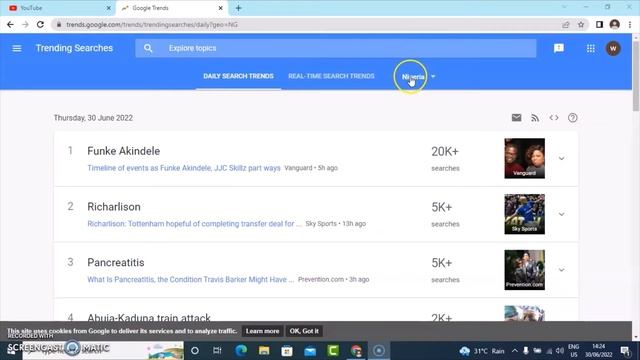Reload the Google Trends page
The height and width of the screenshot is (360, 640).
pos(40,24)
